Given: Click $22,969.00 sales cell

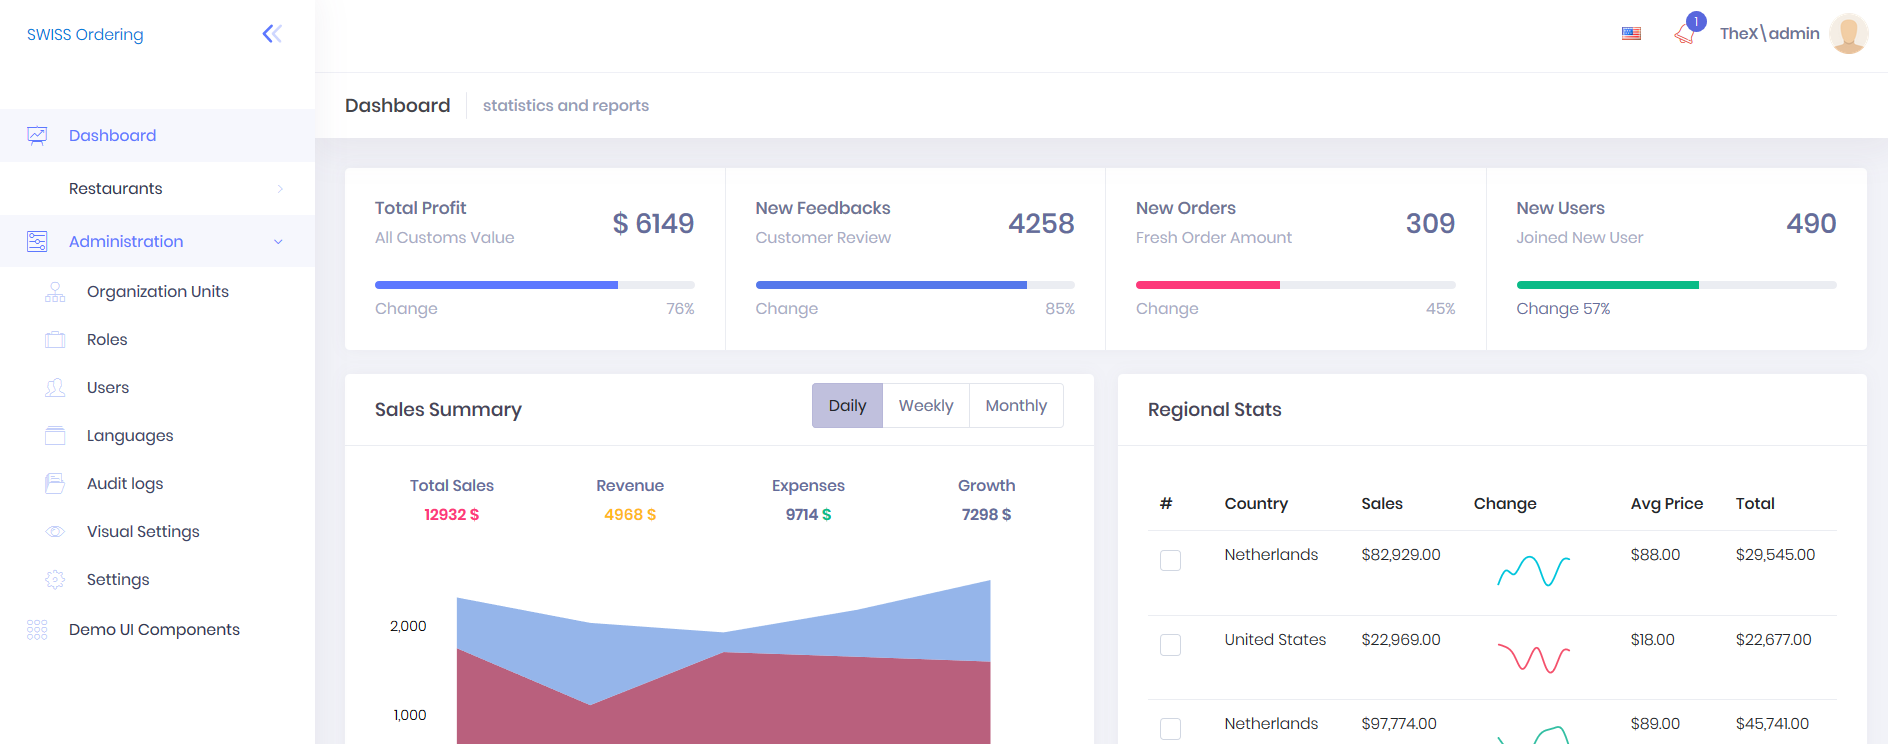Looking at the screenshot, I should pyautogui.click(x=1401, y=640).
